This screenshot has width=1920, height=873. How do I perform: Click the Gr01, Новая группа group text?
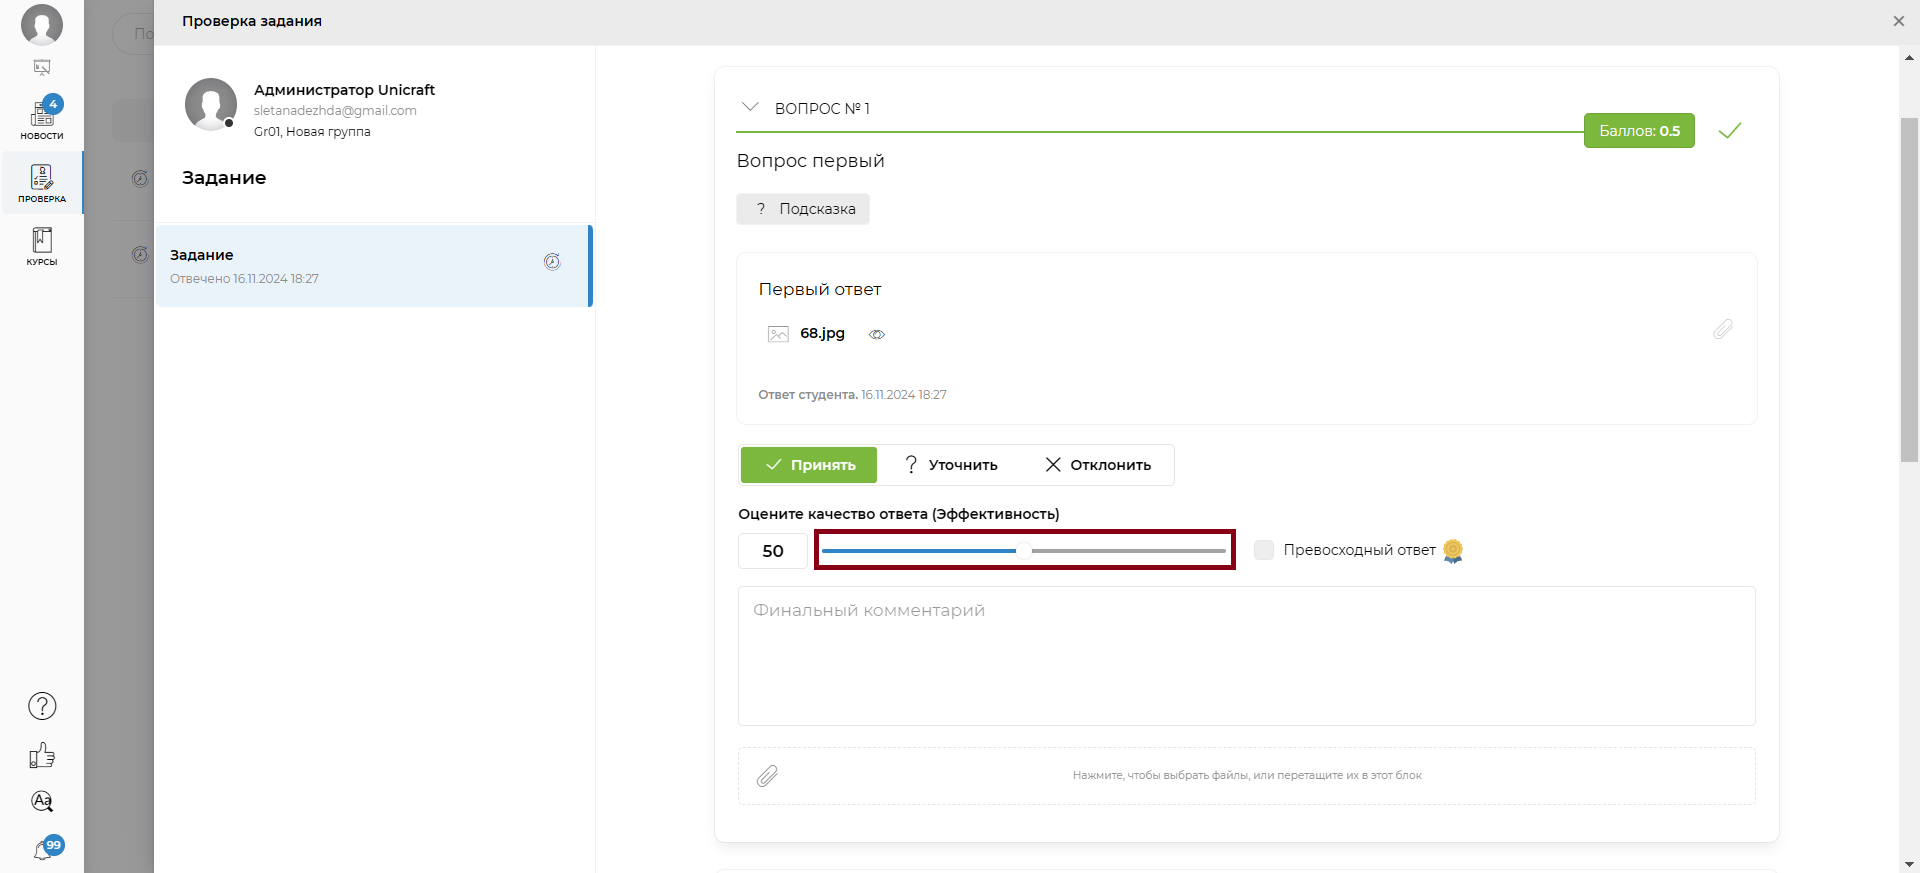[312, 132]
